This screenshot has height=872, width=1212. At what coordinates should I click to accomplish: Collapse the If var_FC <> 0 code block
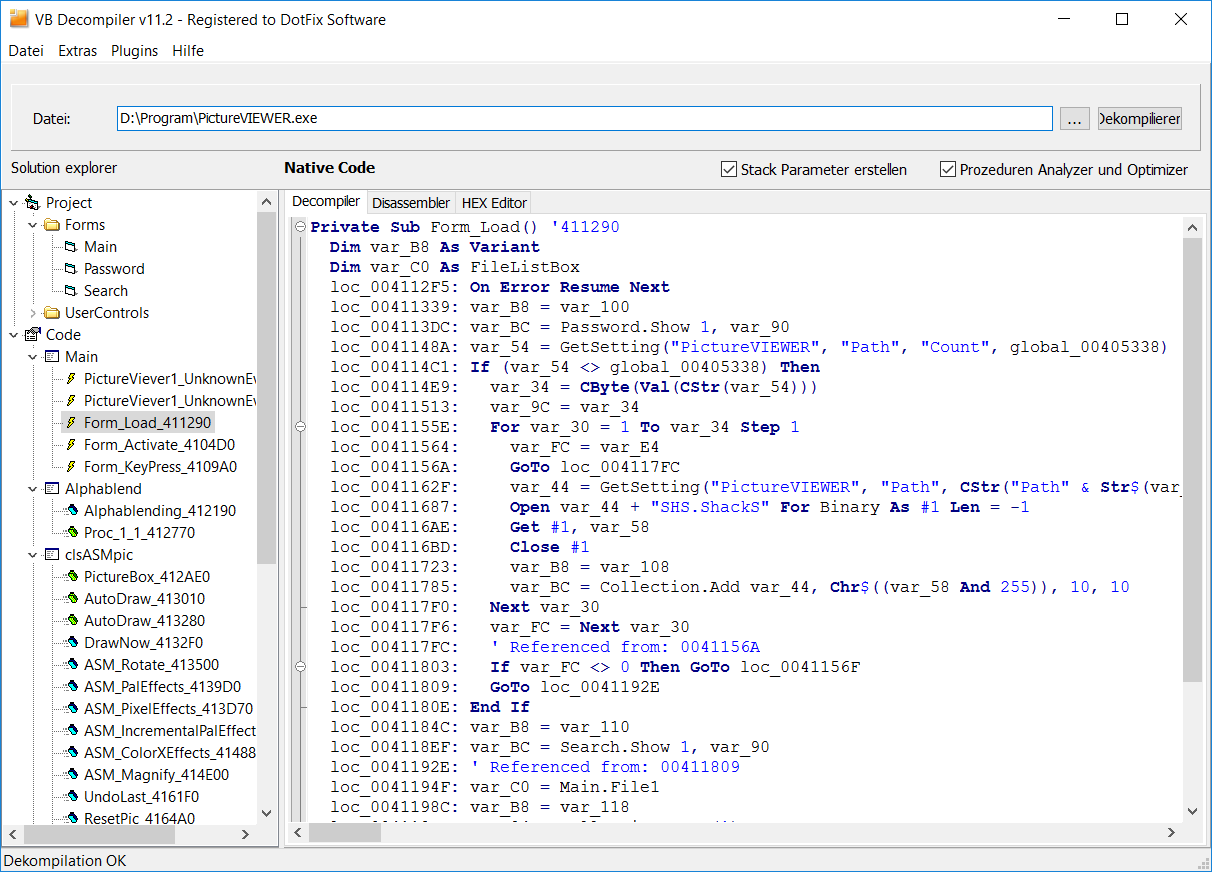pyautogui.click(x=300, y=667)
